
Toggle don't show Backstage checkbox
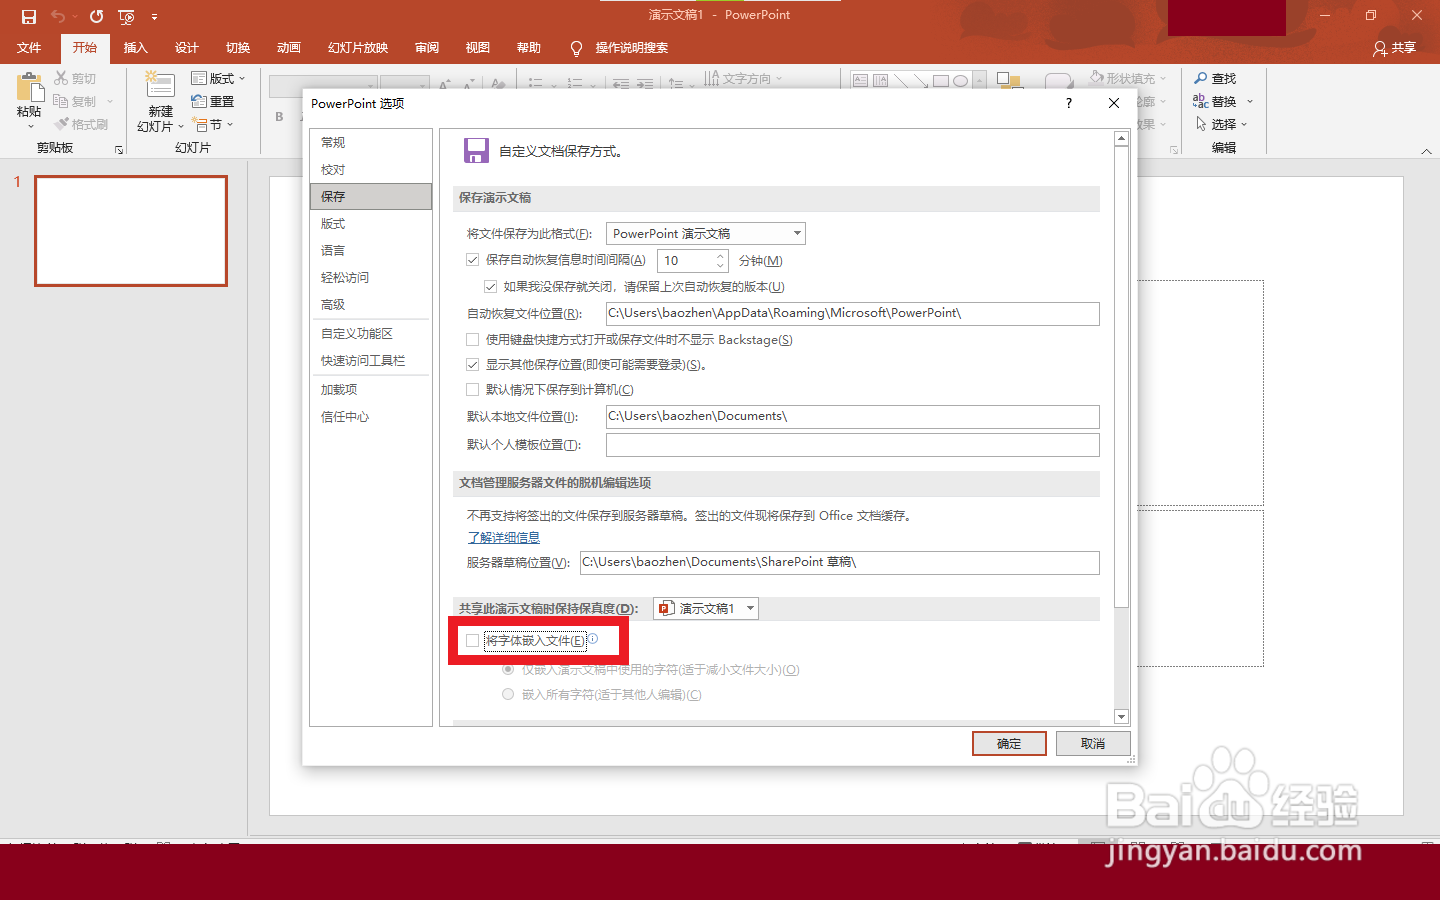pyautogui.click(x=473, y=340)
